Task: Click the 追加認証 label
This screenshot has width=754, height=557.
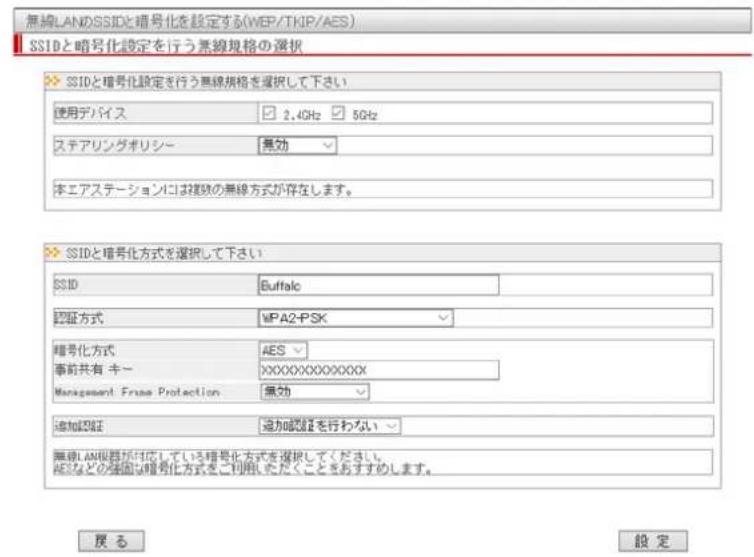Action: point(78,426)
